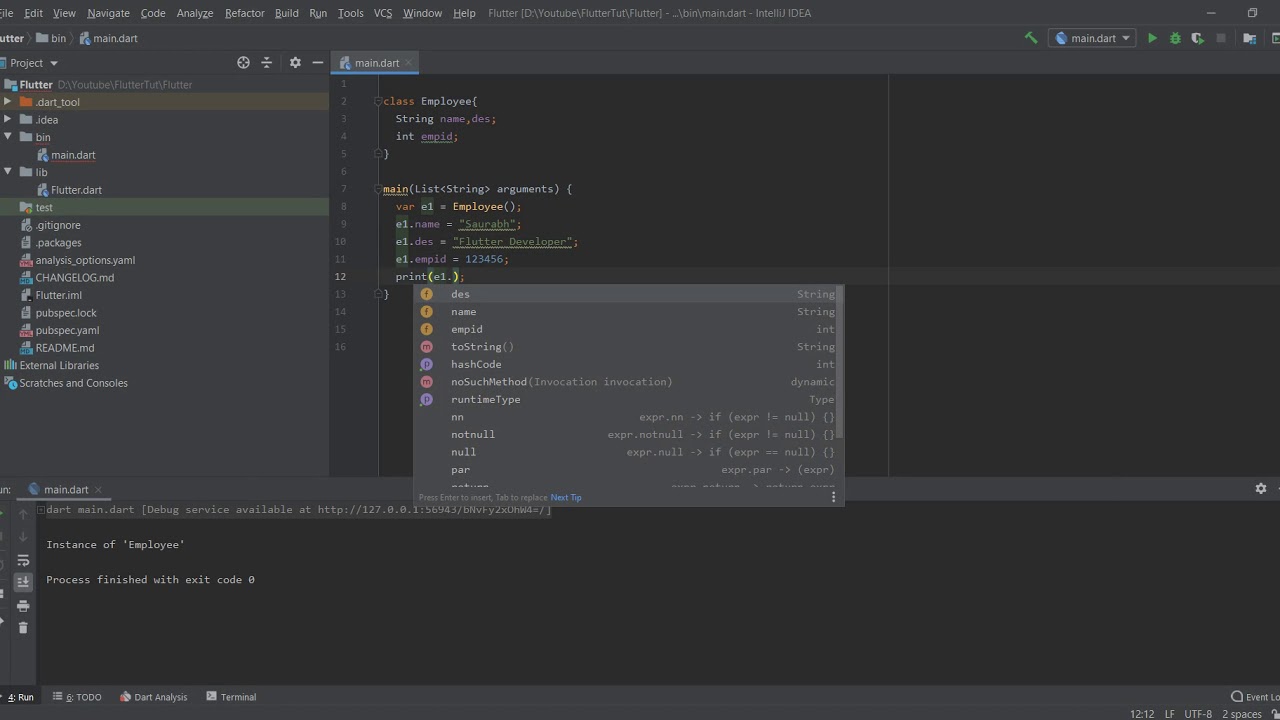This screenshot has width=1280, height=720.
Task: Select the README.md file
Action: (65, 348)
